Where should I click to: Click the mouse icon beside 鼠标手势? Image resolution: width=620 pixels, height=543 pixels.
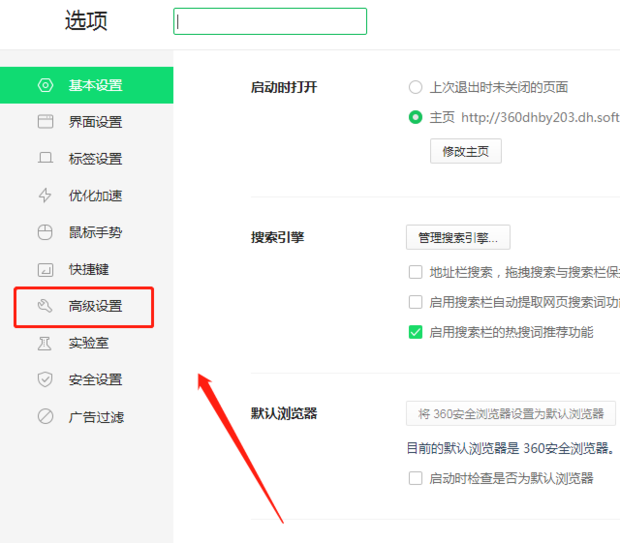[45, 233]
